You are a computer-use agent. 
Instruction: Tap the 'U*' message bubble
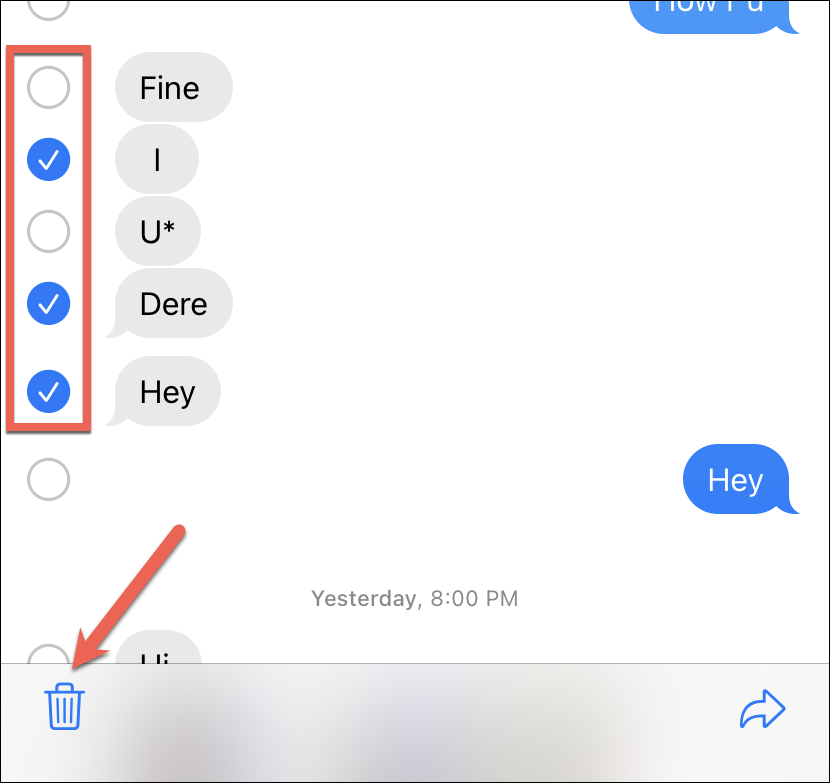[x=158, y=231]
